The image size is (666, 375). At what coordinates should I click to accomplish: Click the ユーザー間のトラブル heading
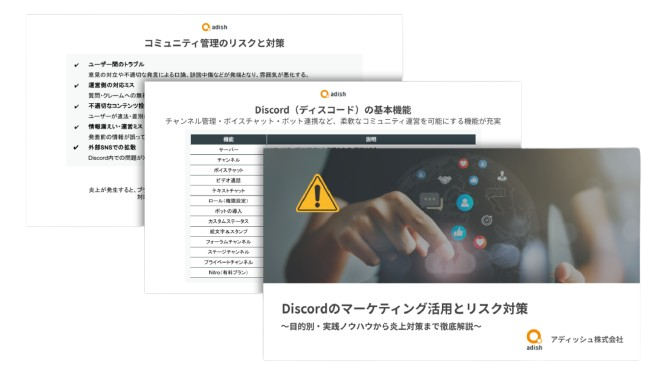(x=116, y=65)
